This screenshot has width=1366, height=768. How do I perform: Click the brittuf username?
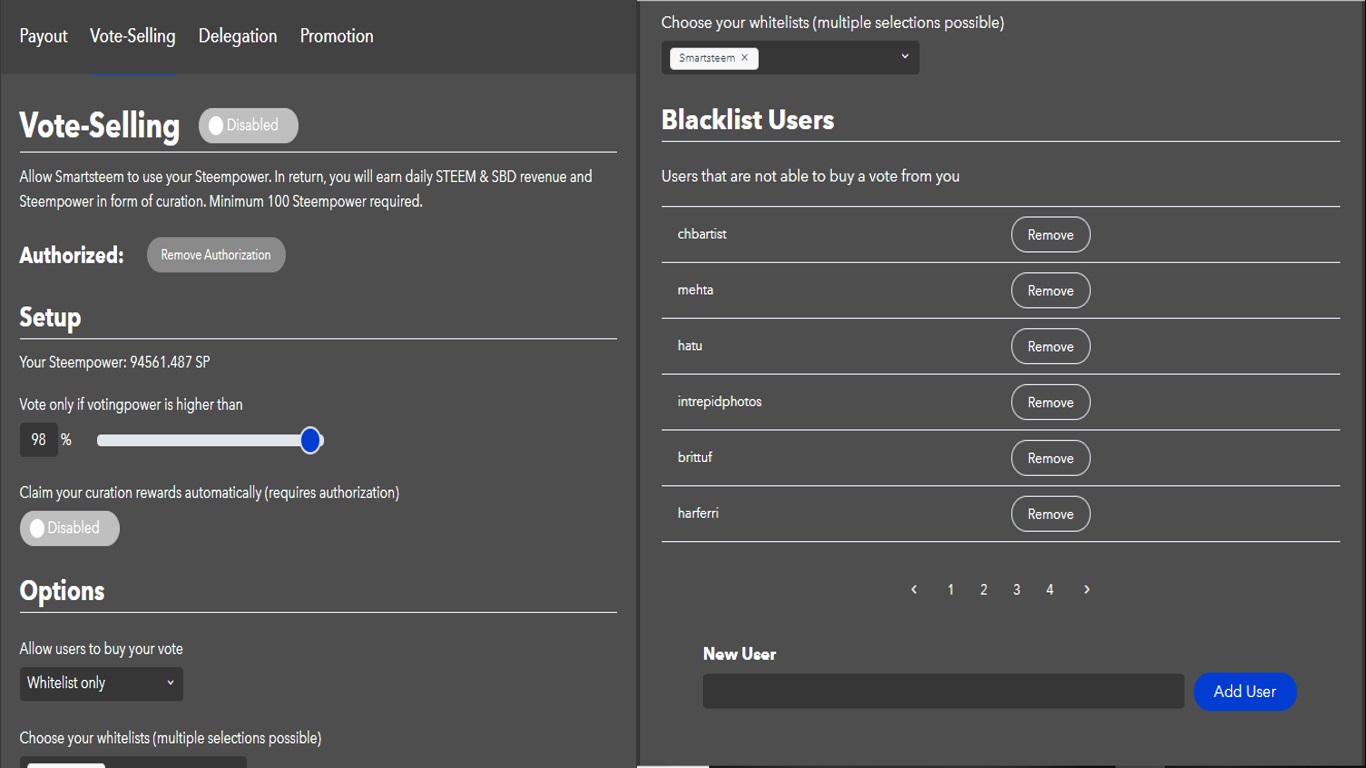point(695,457)
